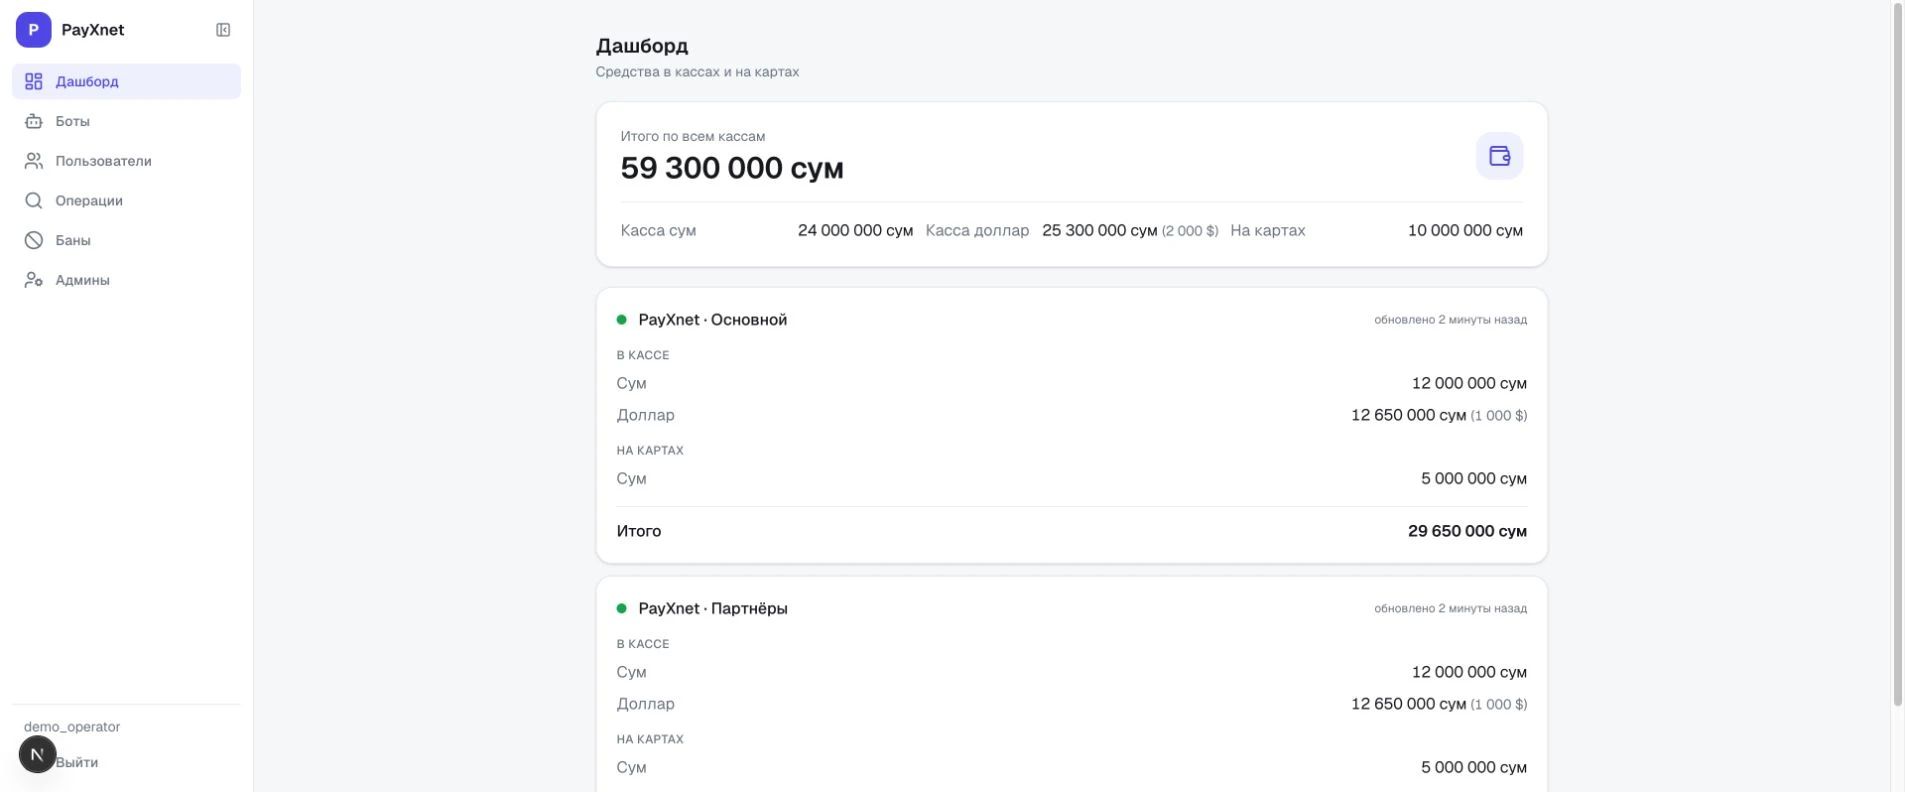Click the demo_operator username

[72, 727]
